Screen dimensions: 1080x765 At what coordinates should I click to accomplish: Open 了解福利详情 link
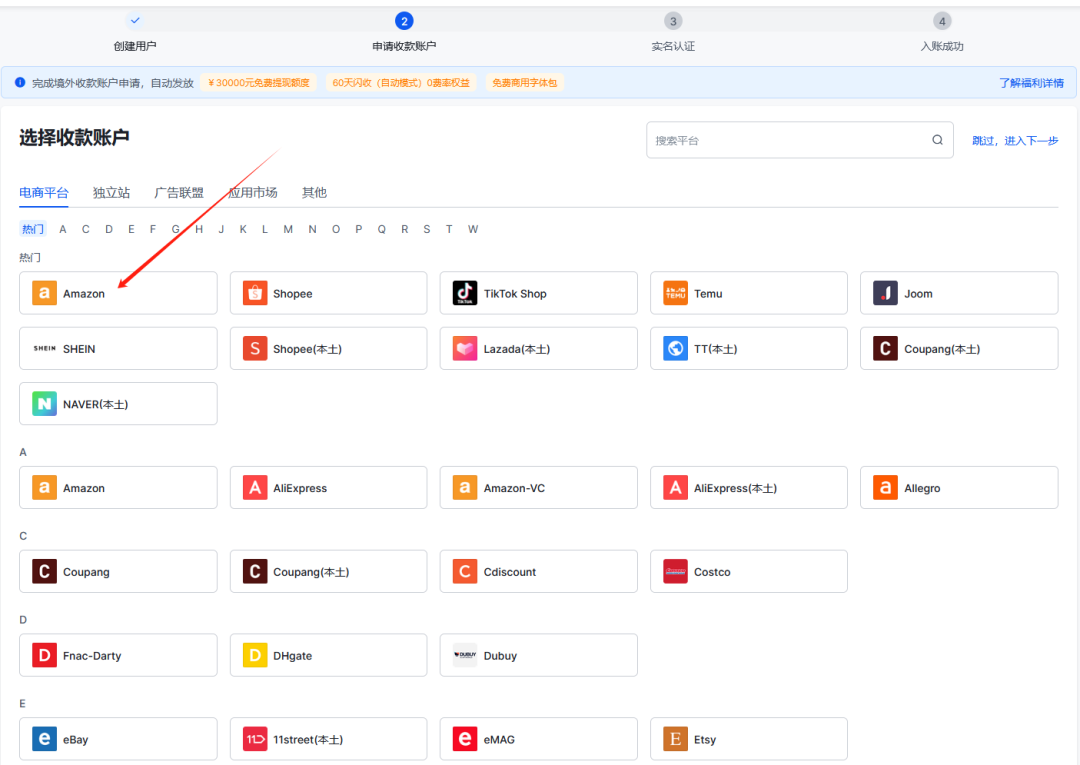[x=1031, y=83]
